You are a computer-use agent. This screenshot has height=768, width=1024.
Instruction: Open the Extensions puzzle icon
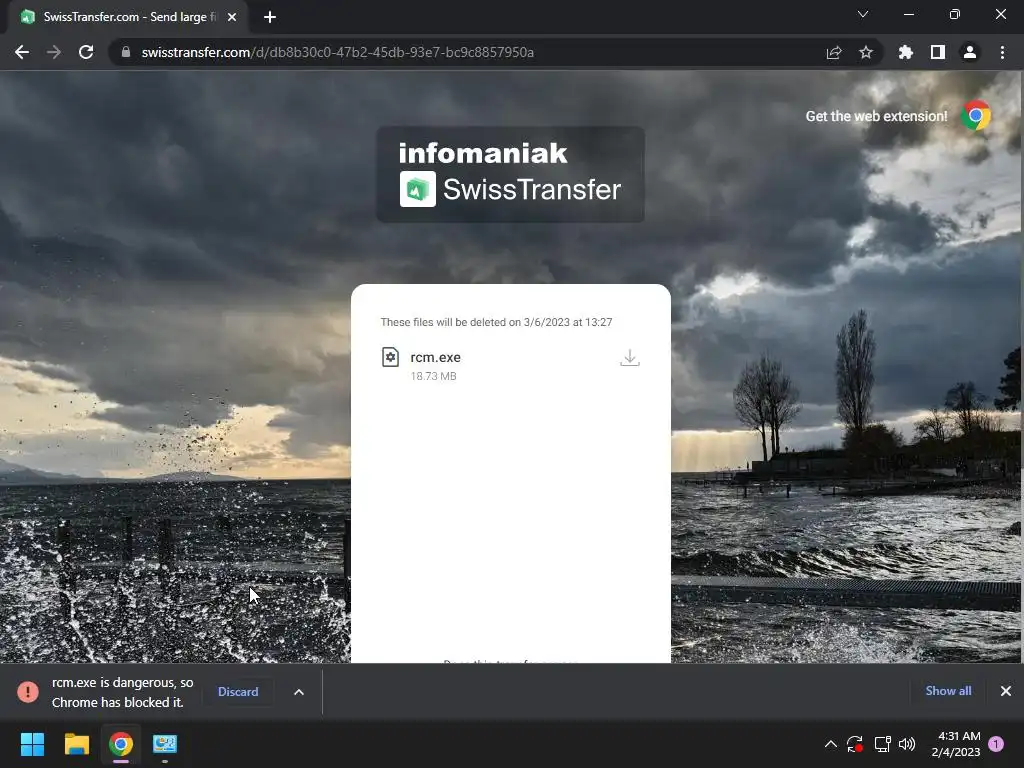[906, 52]
